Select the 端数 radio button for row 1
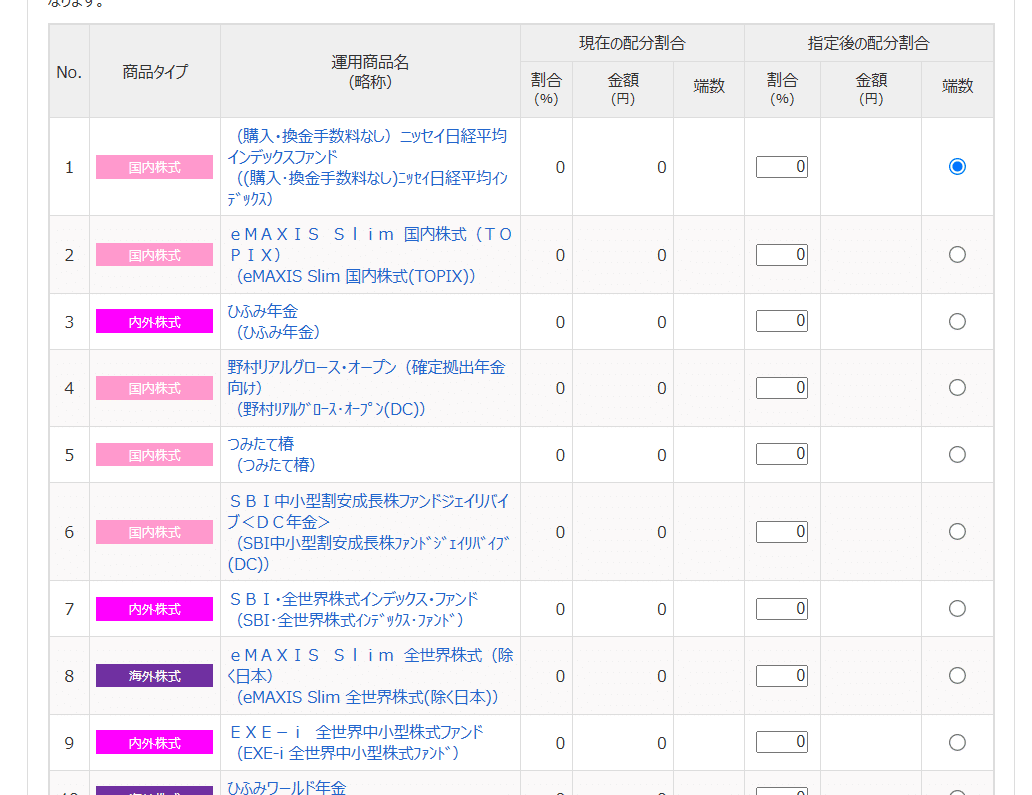Screen dimensions: 1032x795 click(x=957, y=167)
